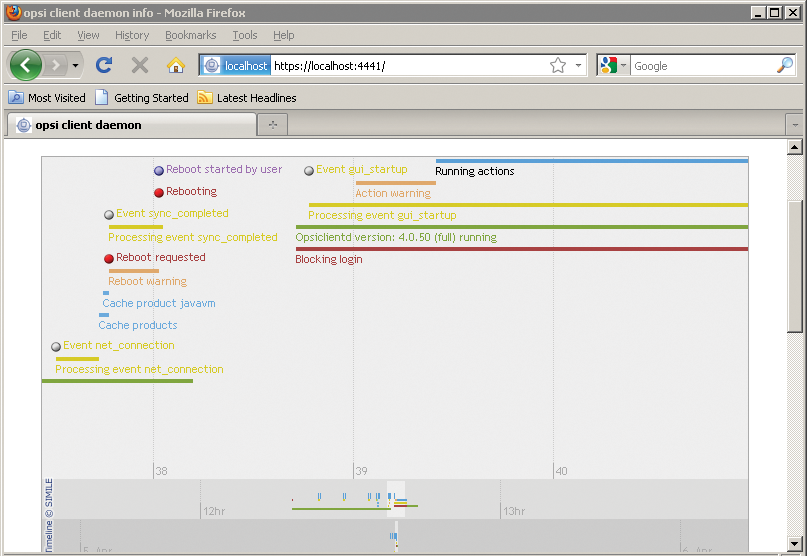Open the Tools menu
Screen dimensions: 807x556
pyautogui.click(x=244, y=35)
